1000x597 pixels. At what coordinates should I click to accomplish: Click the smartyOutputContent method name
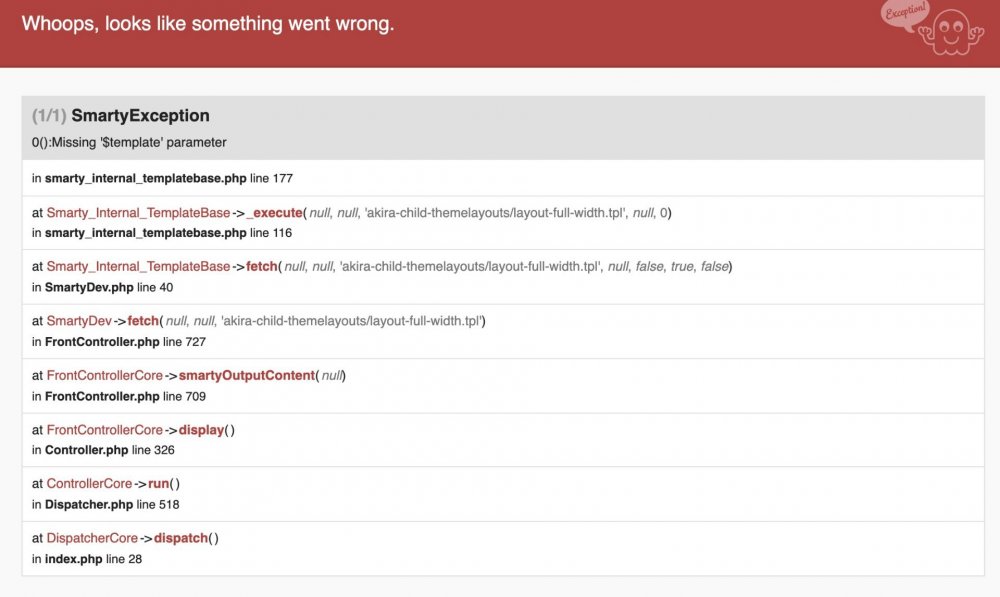pyautogui.click(x=246, y=375)
